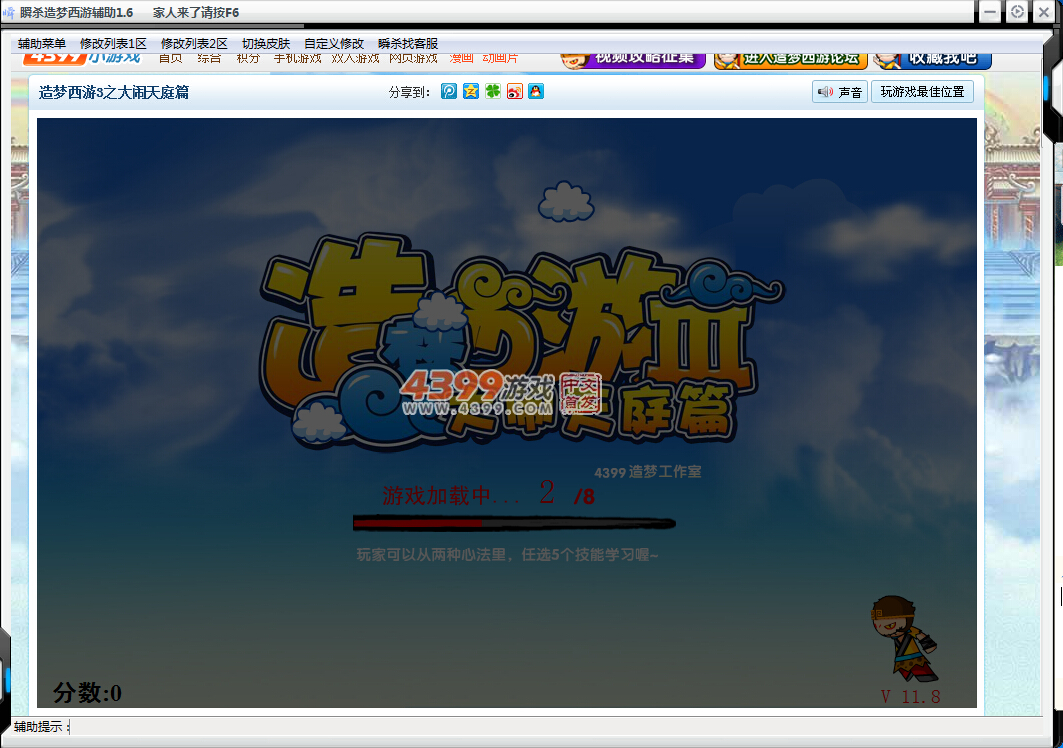
Task: Click the game loading progress bar
Action: point(514,523)
